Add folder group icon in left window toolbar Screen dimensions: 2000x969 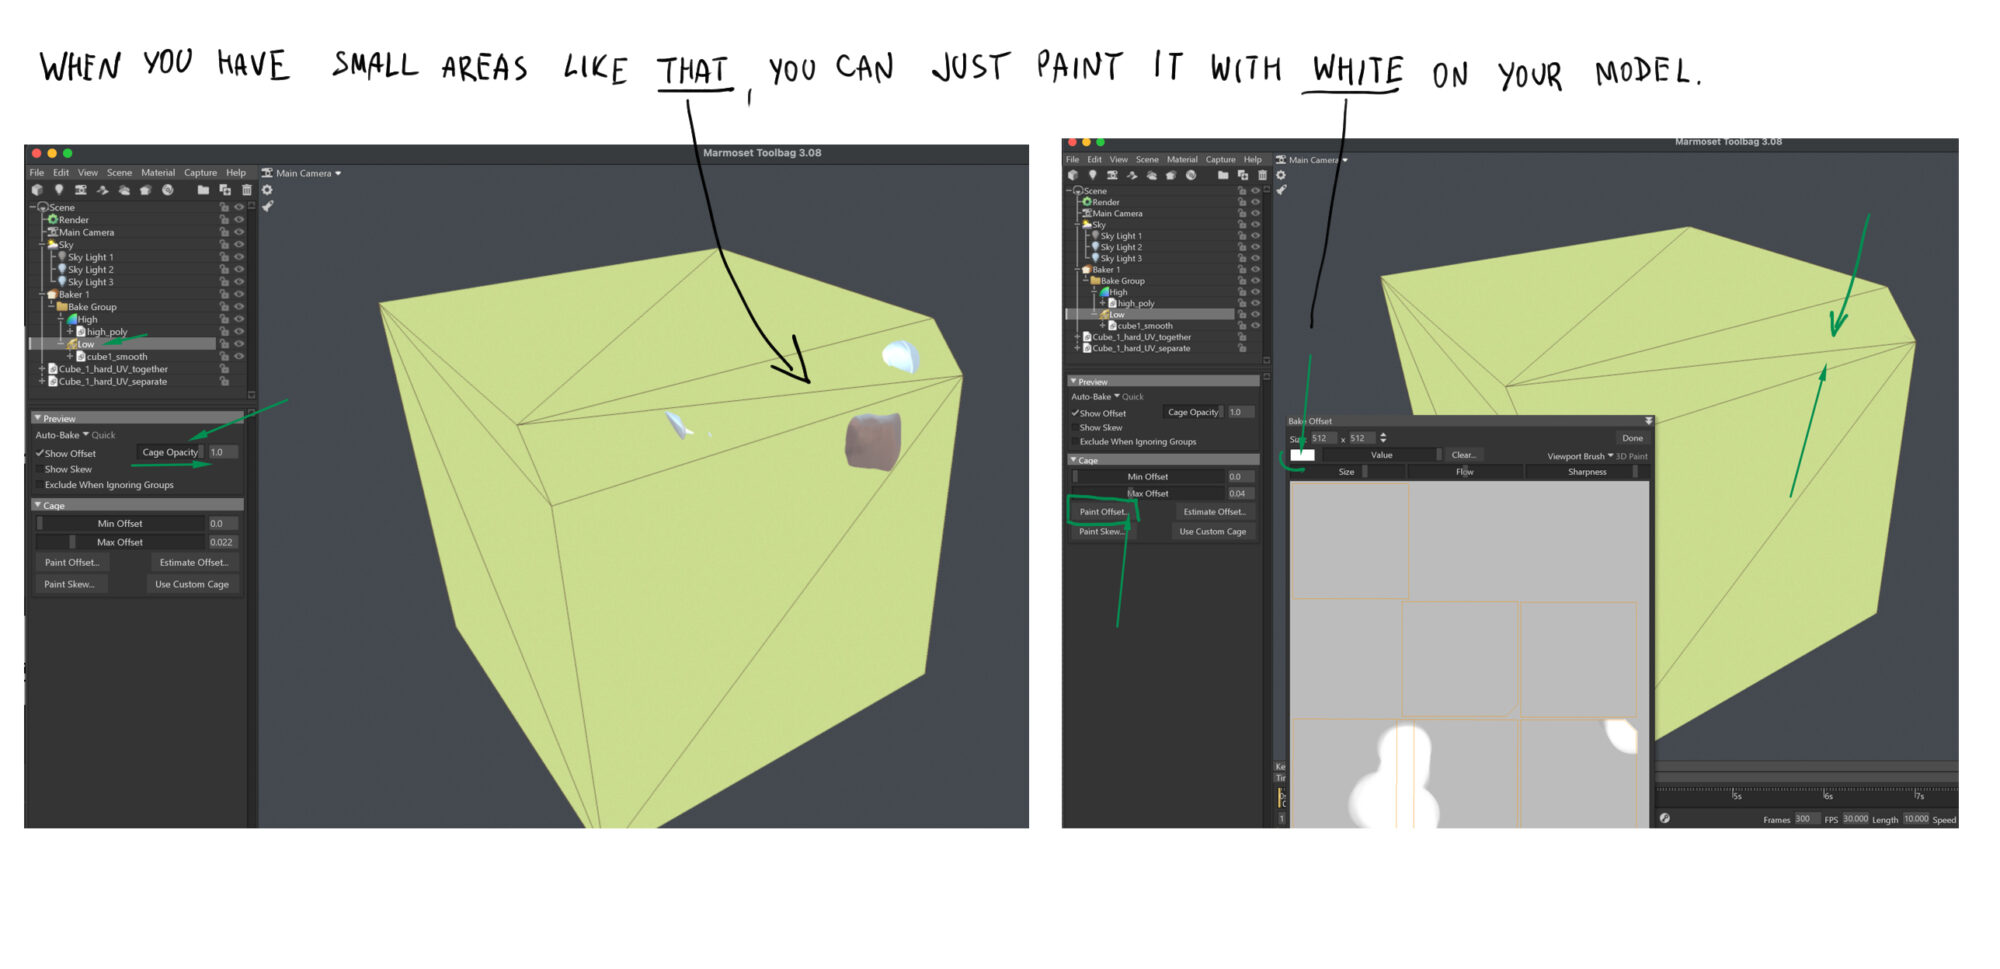coord(203,190)
